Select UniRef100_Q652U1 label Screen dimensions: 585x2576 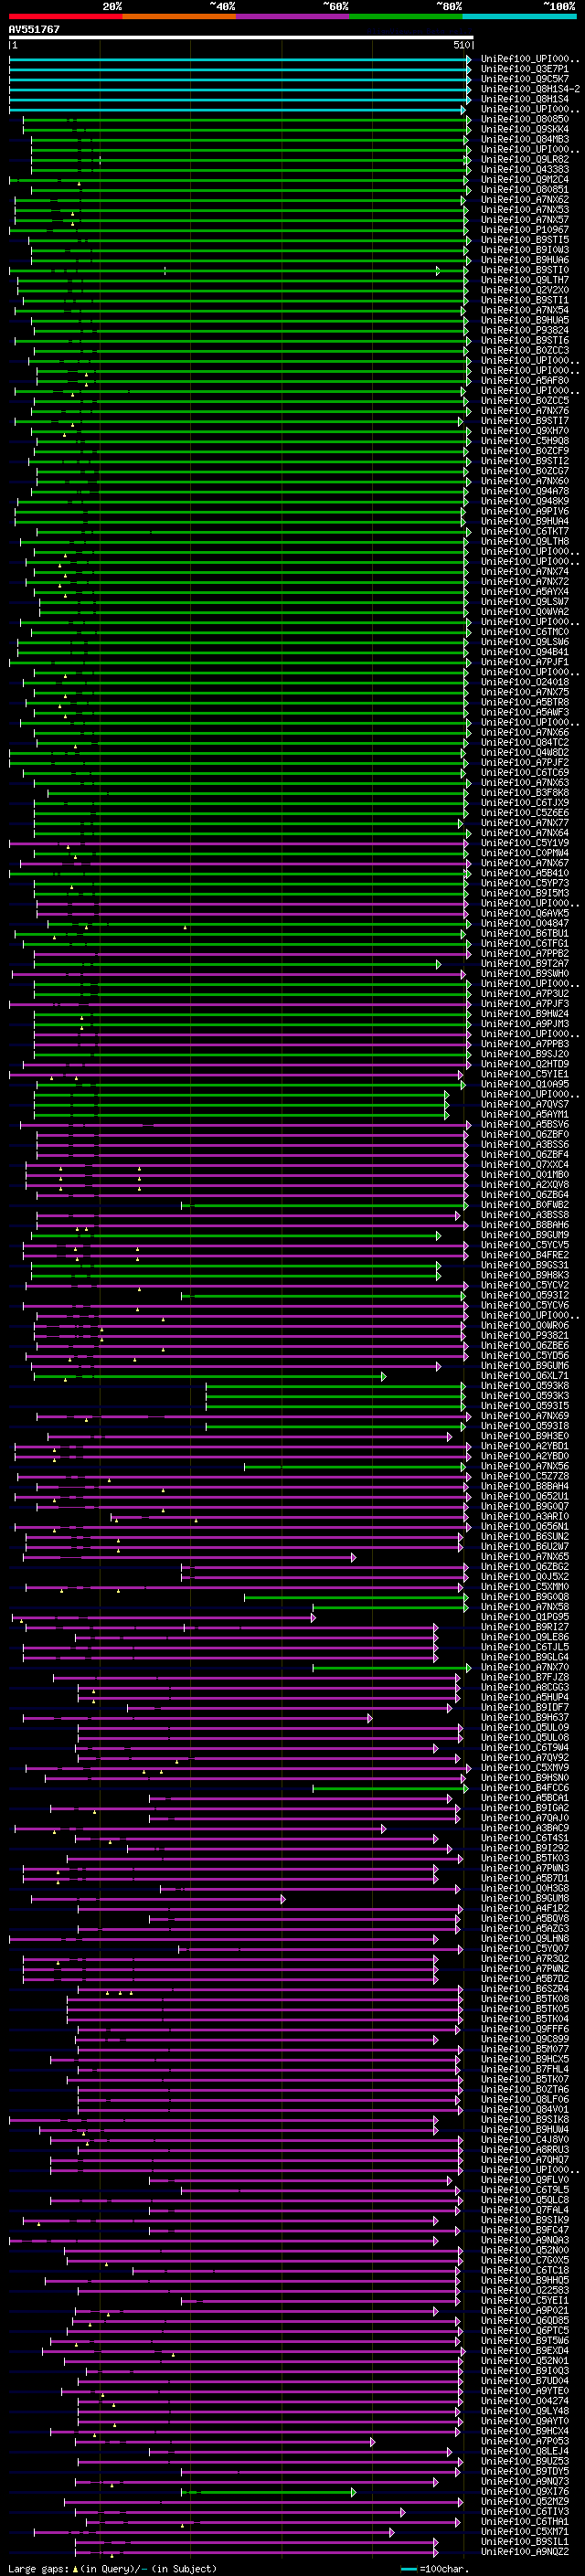pos(525,1496)
